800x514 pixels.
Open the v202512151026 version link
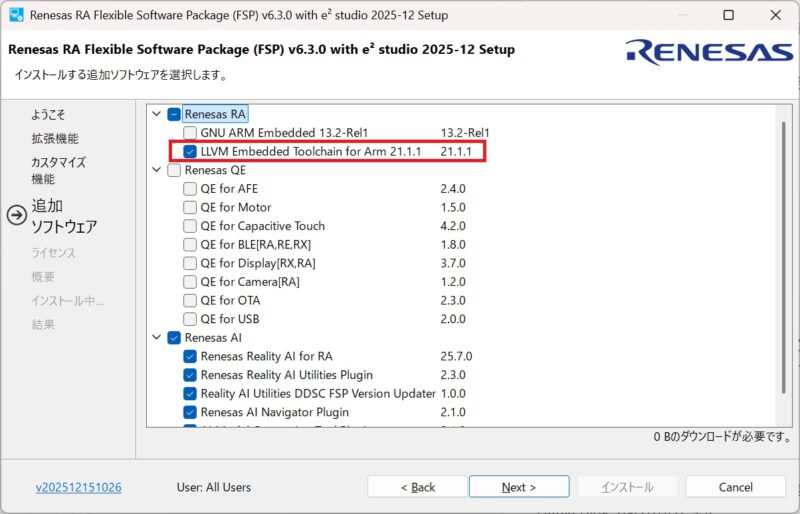tap(78, 487)
